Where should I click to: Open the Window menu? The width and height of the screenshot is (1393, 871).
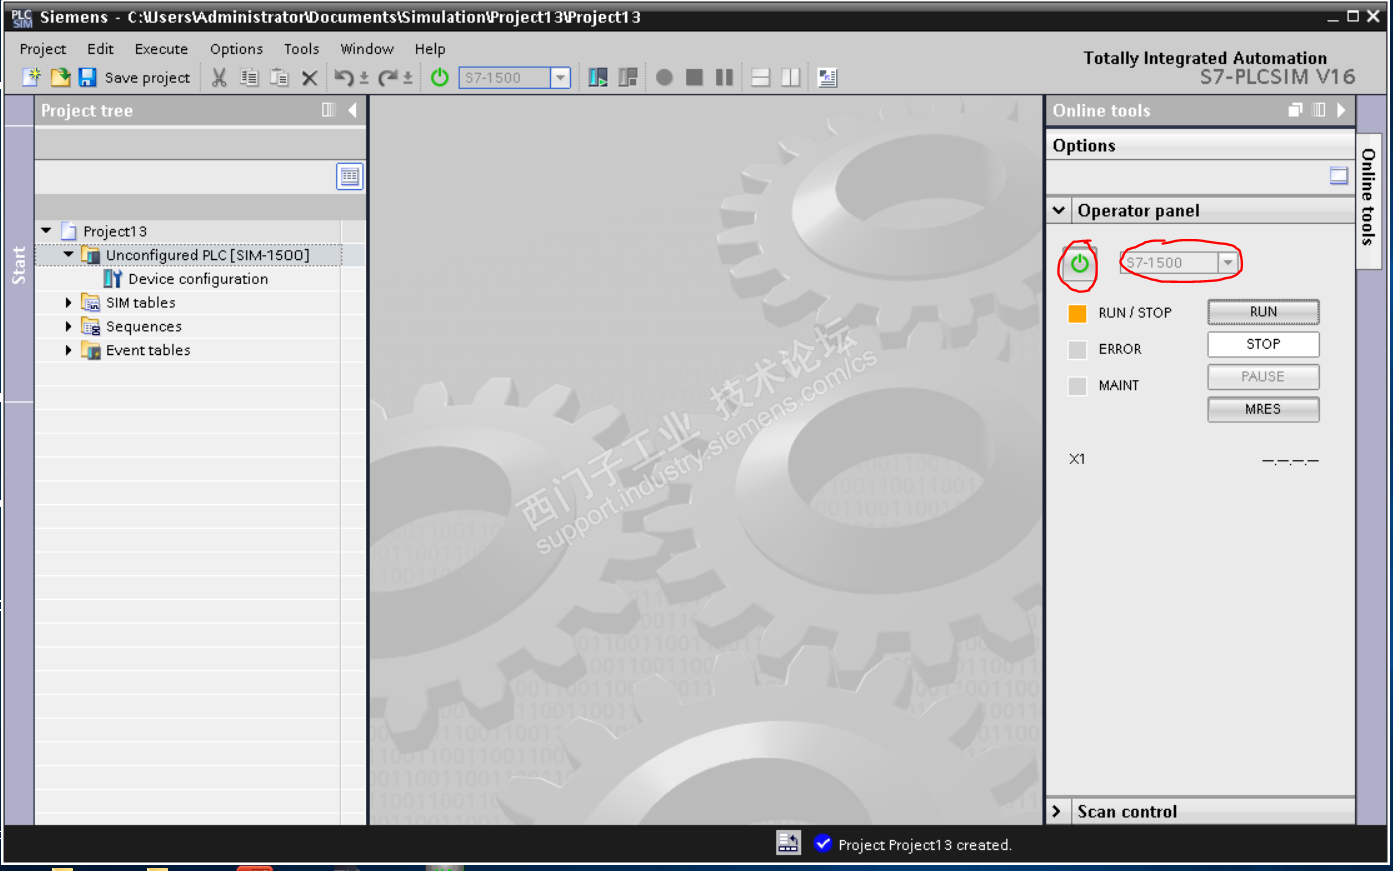367,49
